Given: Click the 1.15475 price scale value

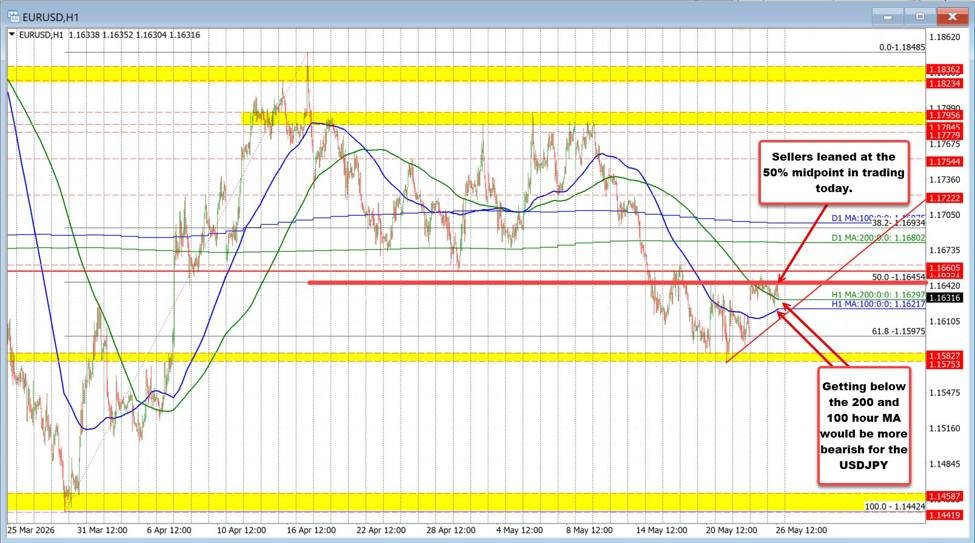Looking at the screenshot, I should (x=945, y=392).
